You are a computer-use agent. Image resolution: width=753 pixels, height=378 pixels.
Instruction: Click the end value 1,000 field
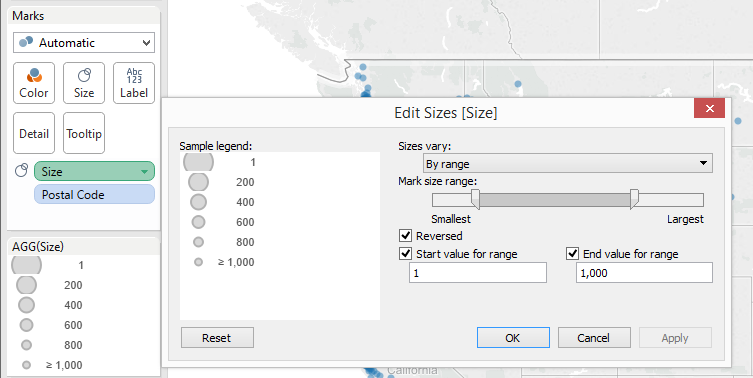tap(644, 273)
